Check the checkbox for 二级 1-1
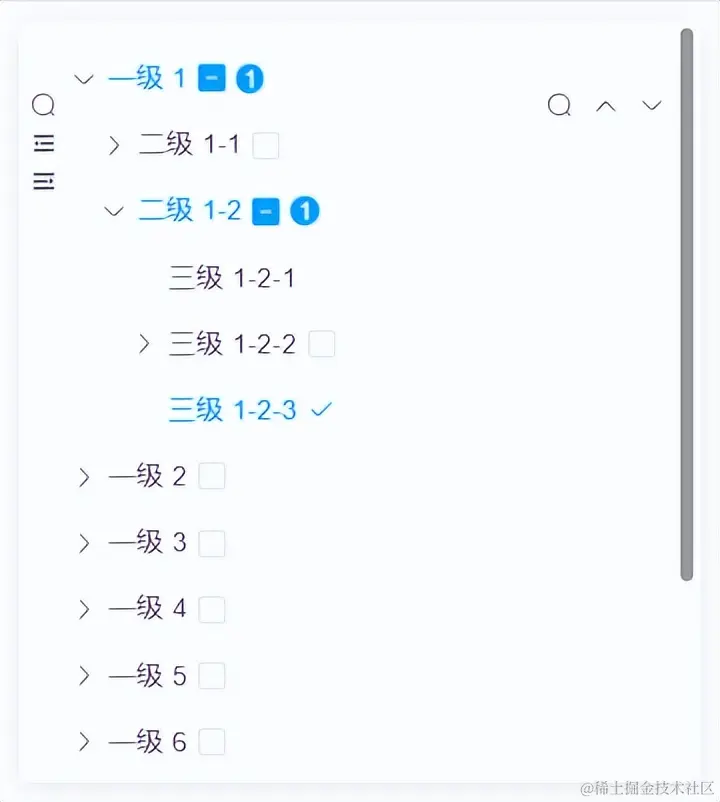 (265, 145)
